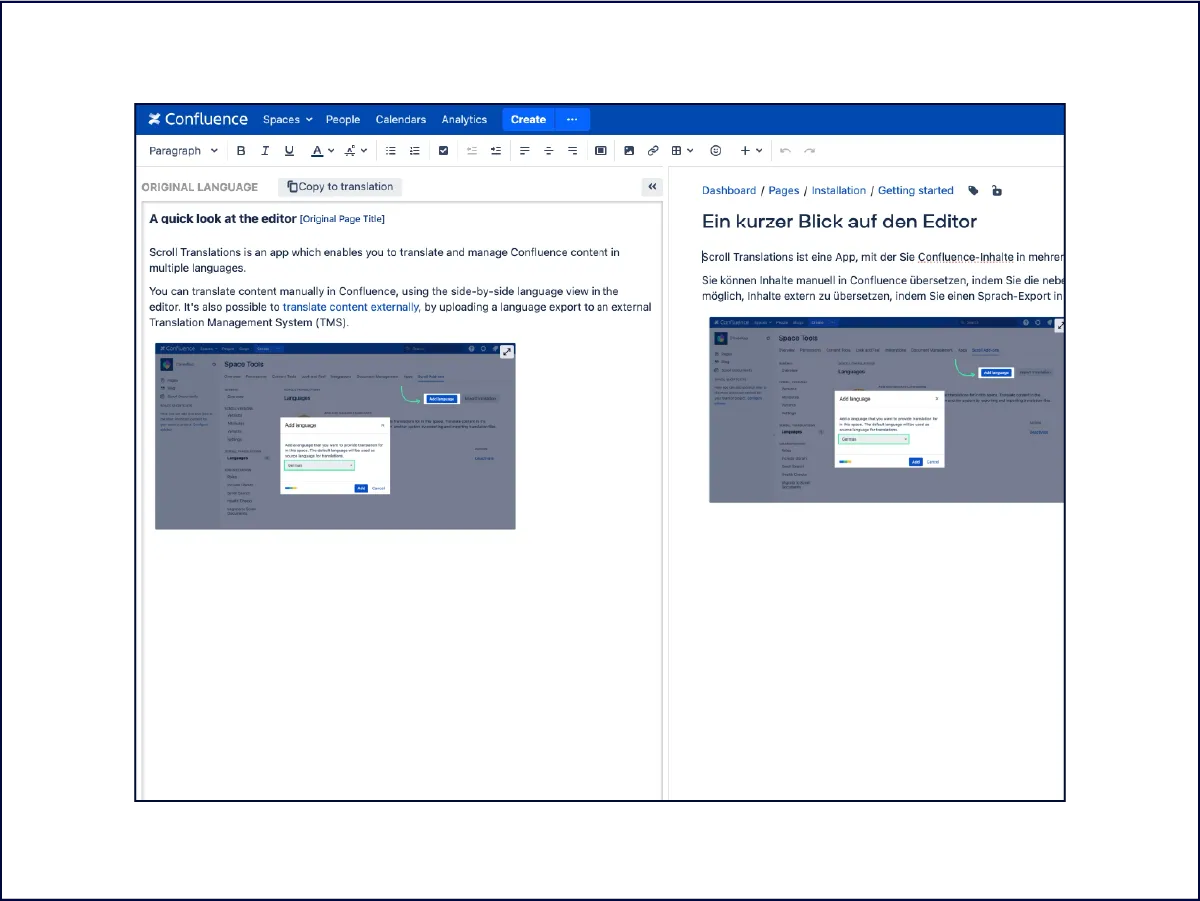Click the screenshot in the German translation
This screenshot has height=901, width=1200.
(x=886, y=410)
